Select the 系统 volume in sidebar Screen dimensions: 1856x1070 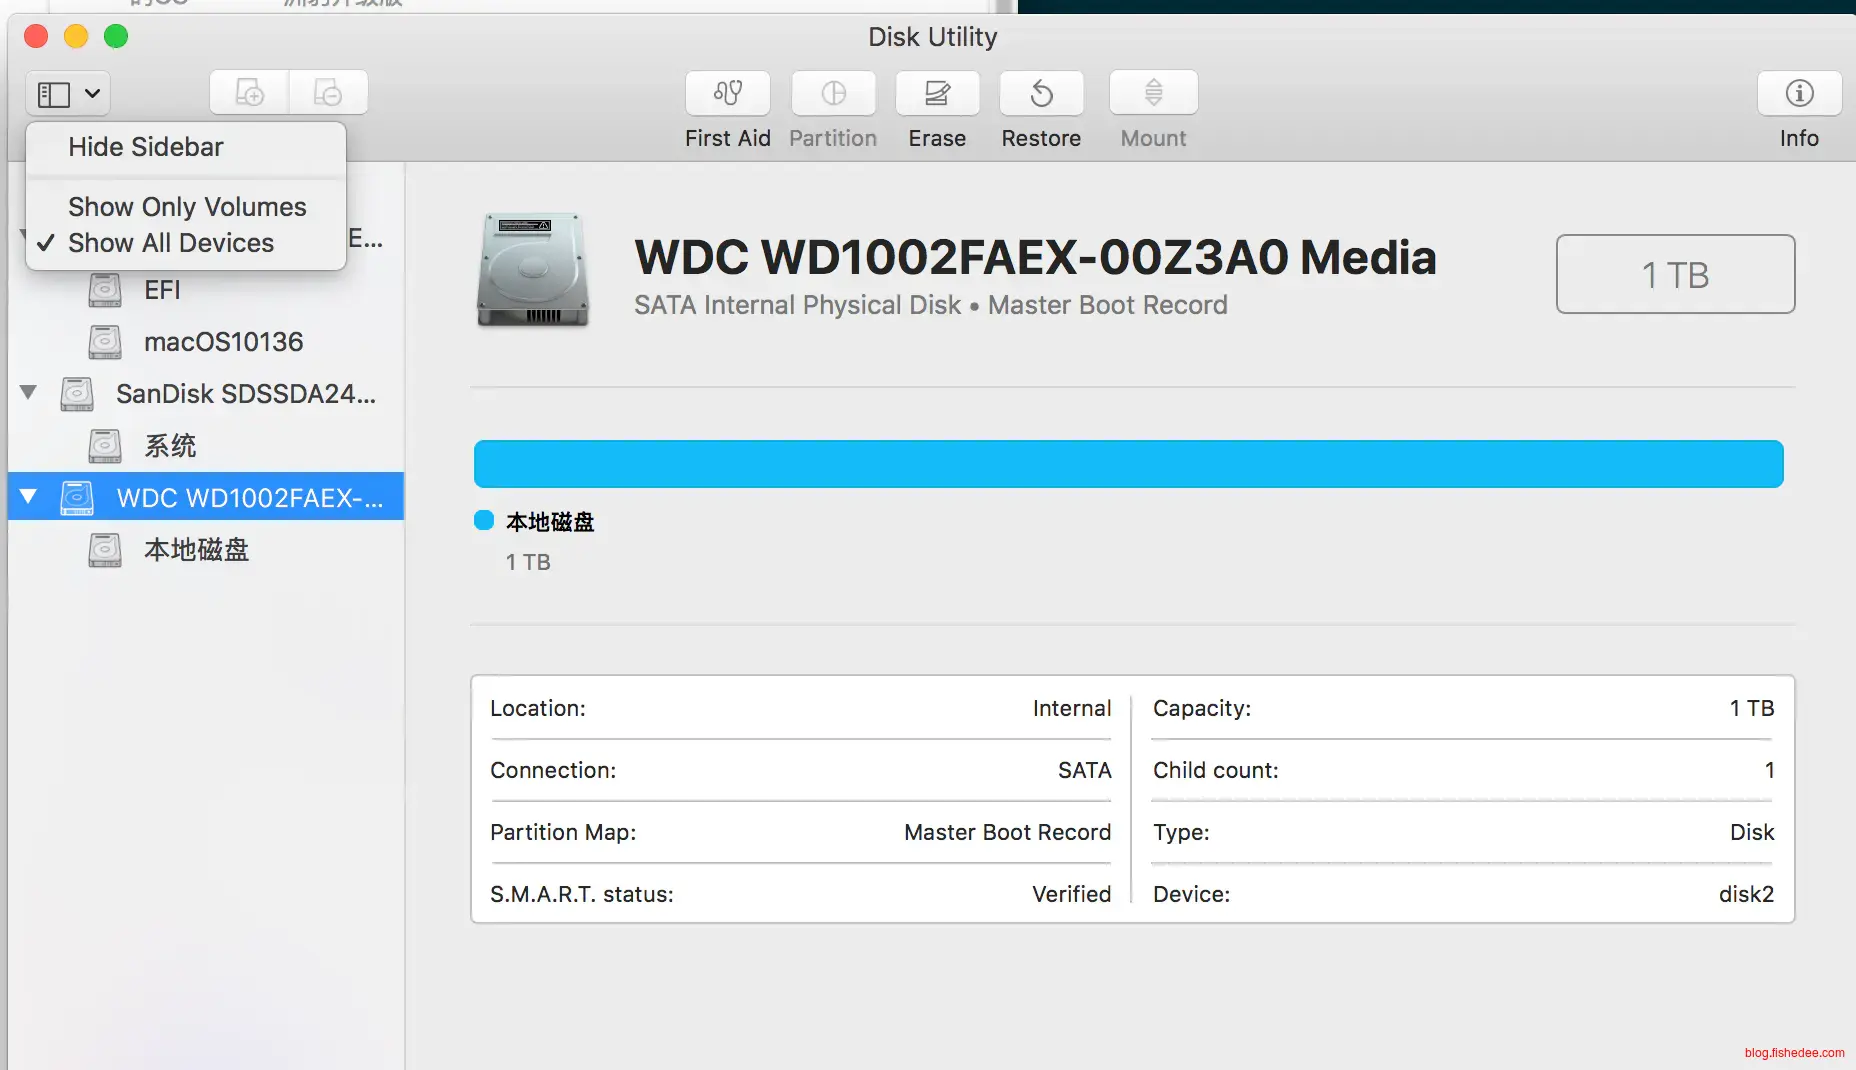pos(170,446)
